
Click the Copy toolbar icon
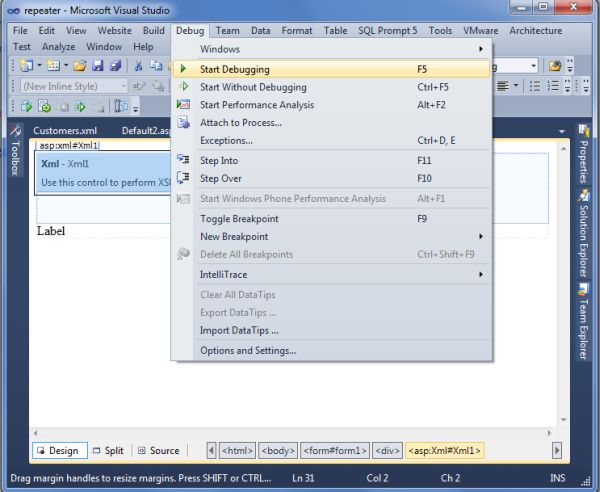pos(156,66)
